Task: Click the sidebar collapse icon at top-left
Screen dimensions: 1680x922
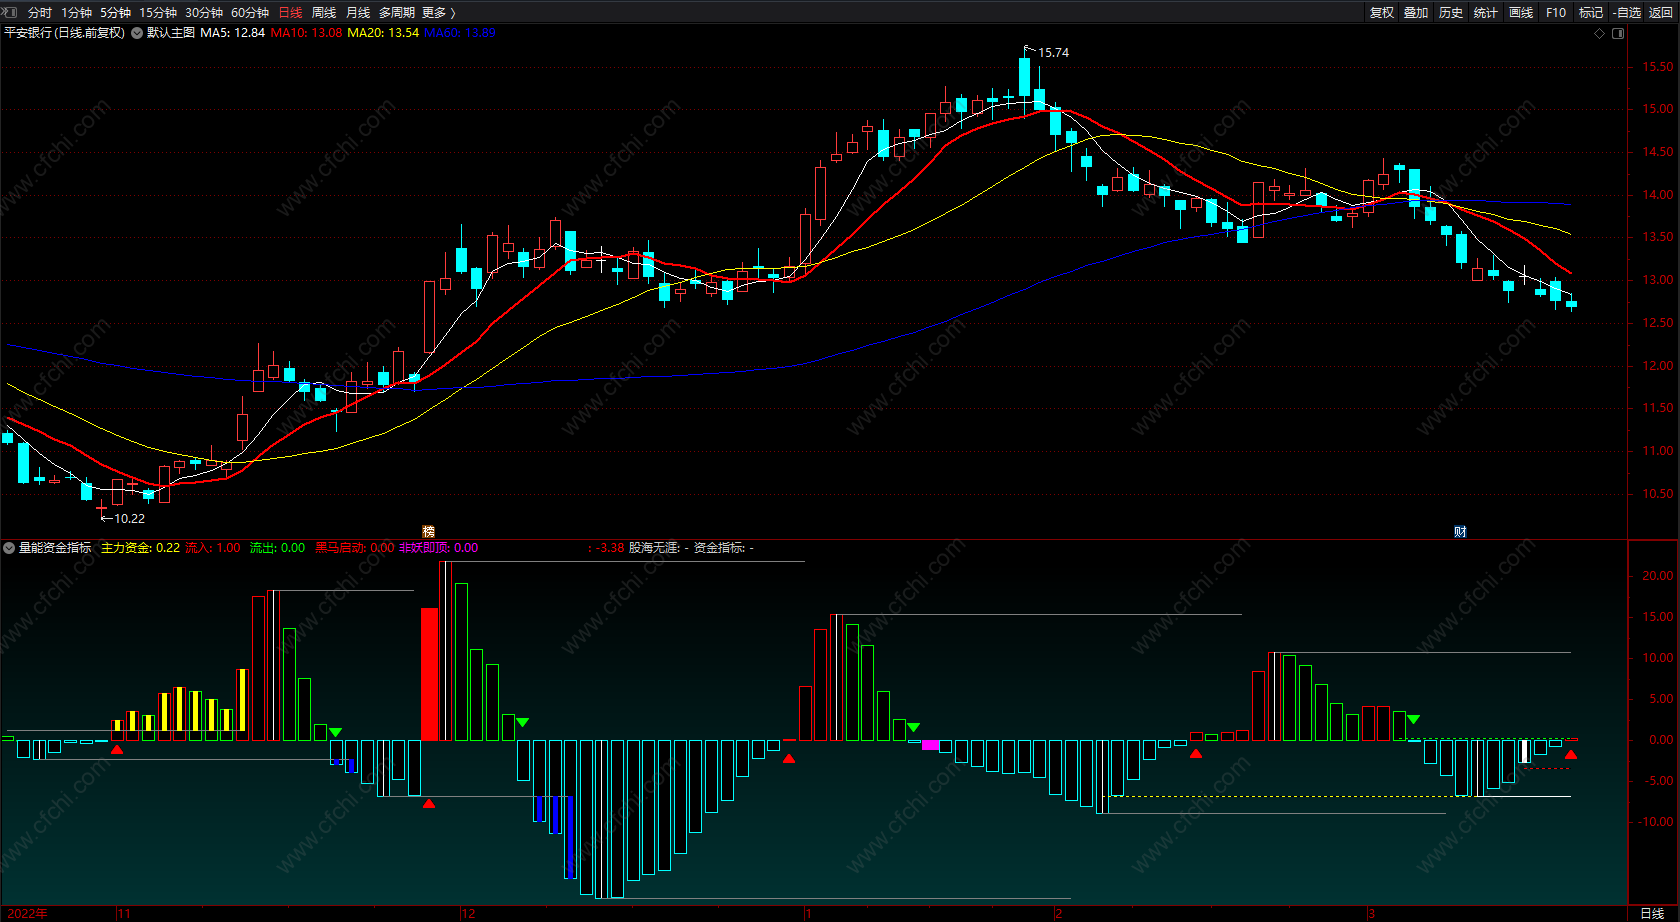Action: pyautogui.click(x=10, y=12)
